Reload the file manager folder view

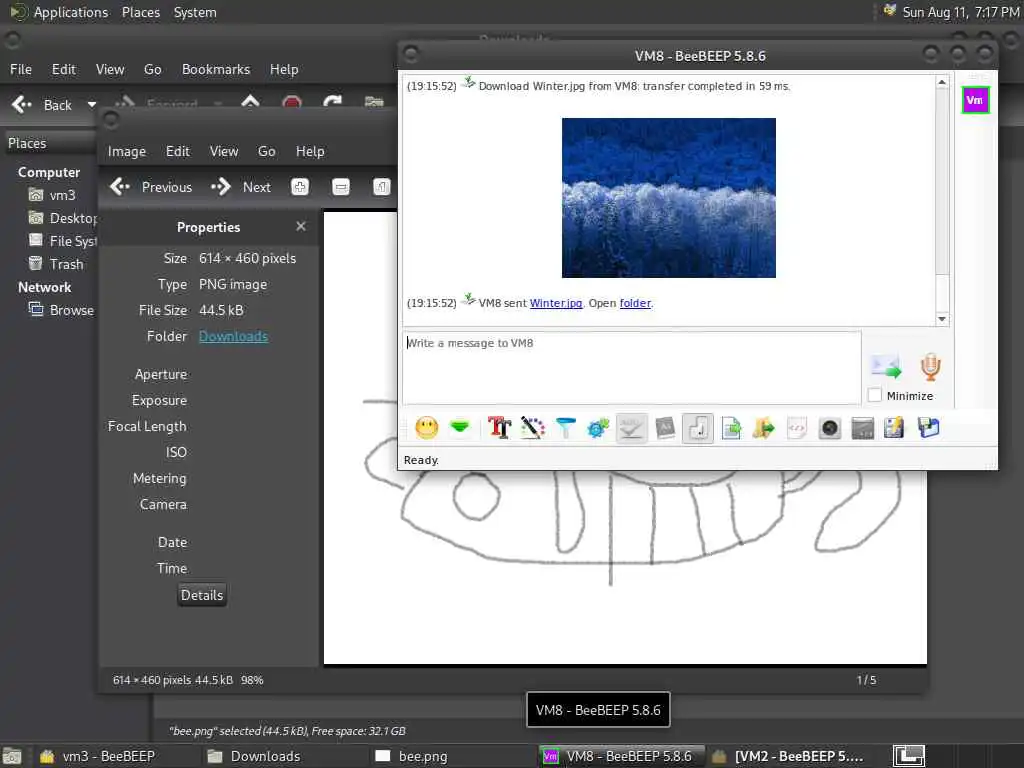(332, 103)
